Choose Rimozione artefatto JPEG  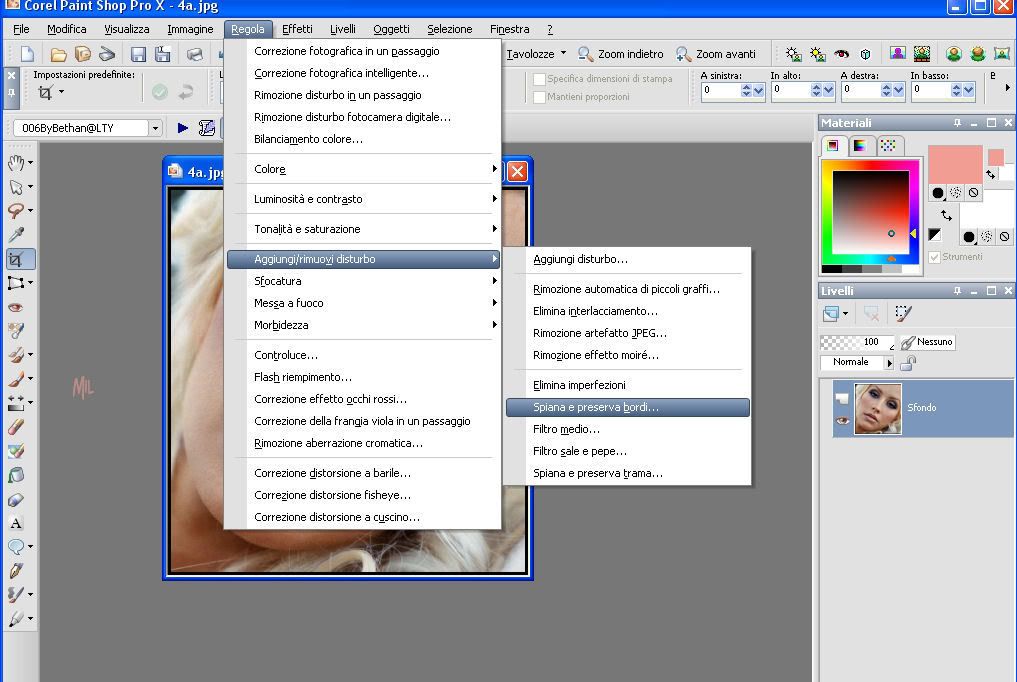(627, 333)
